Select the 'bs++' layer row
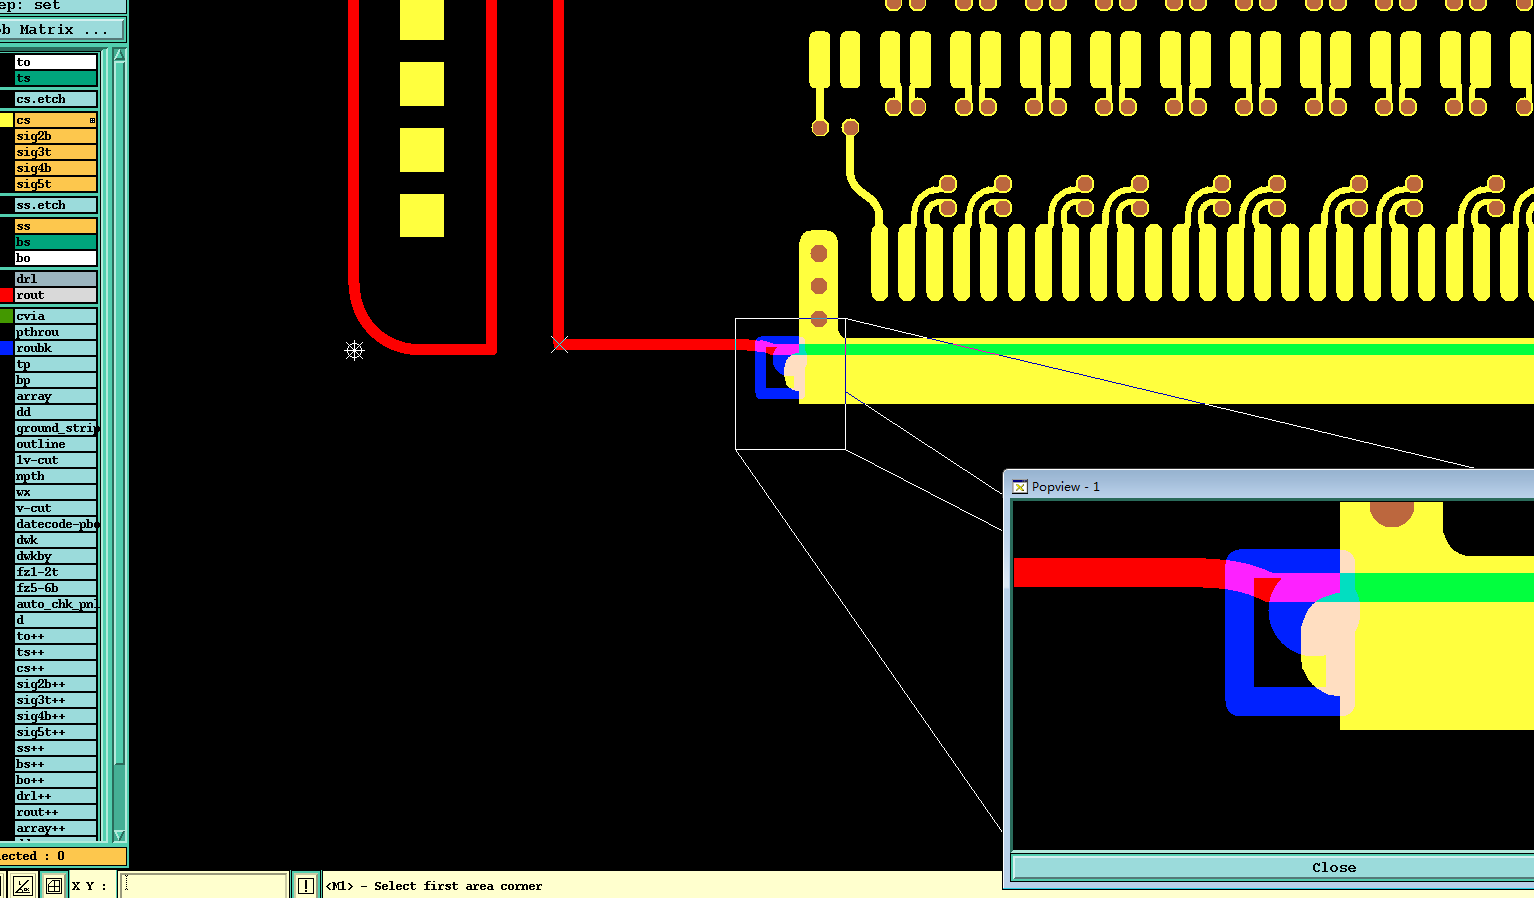 tap(56, 764)
